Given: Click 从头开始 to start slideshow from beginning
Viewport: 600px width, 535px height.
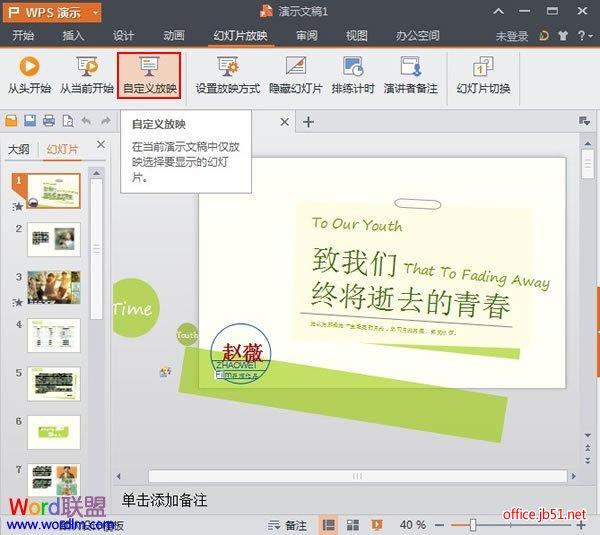Looking at the screenshot, I should point(28,75).
